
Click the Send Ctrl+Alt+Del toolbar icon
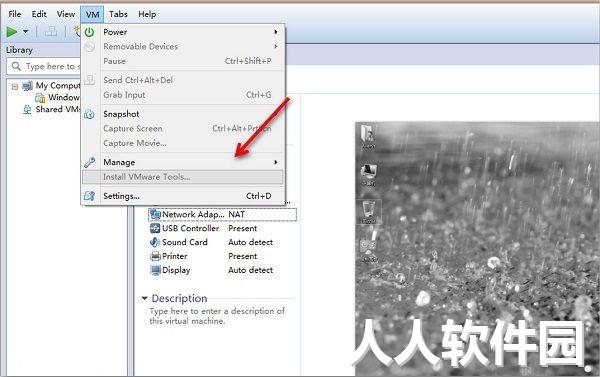pos(51,32)
